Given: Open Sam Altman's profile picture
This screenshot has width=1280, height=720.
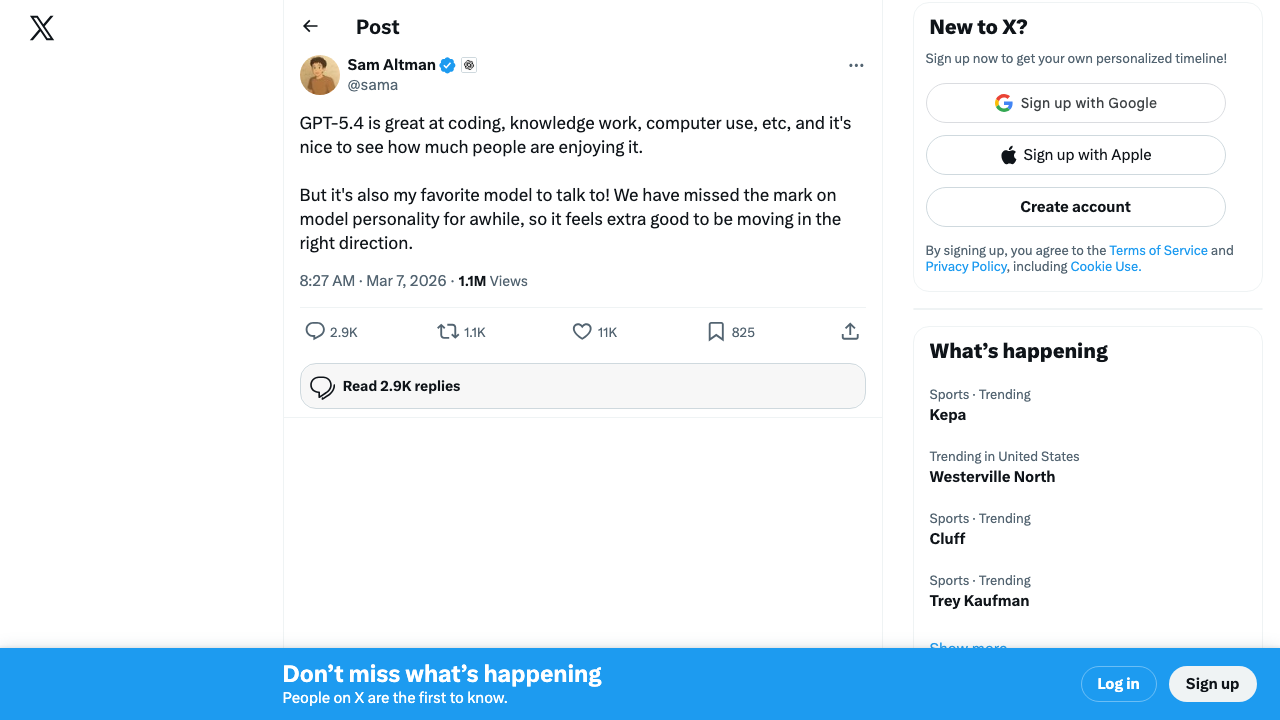Looking at the screenshot, I should 319,75.
